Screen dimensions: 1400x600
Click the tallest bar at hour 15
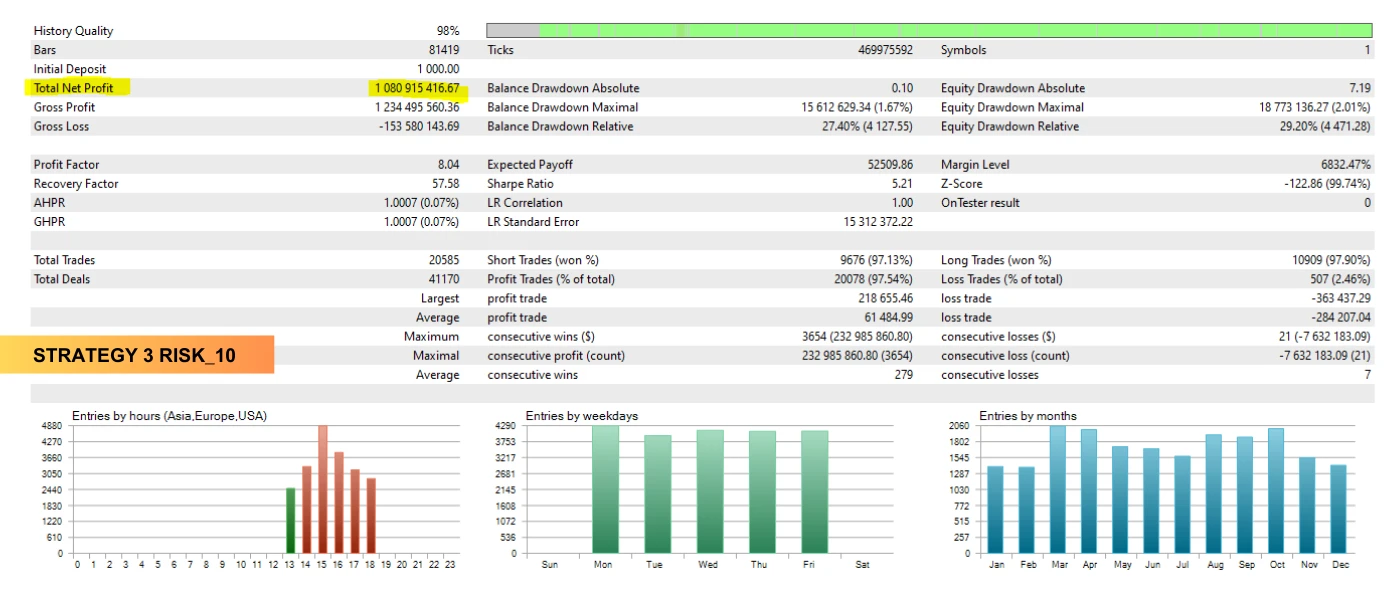tap(323, 490)
